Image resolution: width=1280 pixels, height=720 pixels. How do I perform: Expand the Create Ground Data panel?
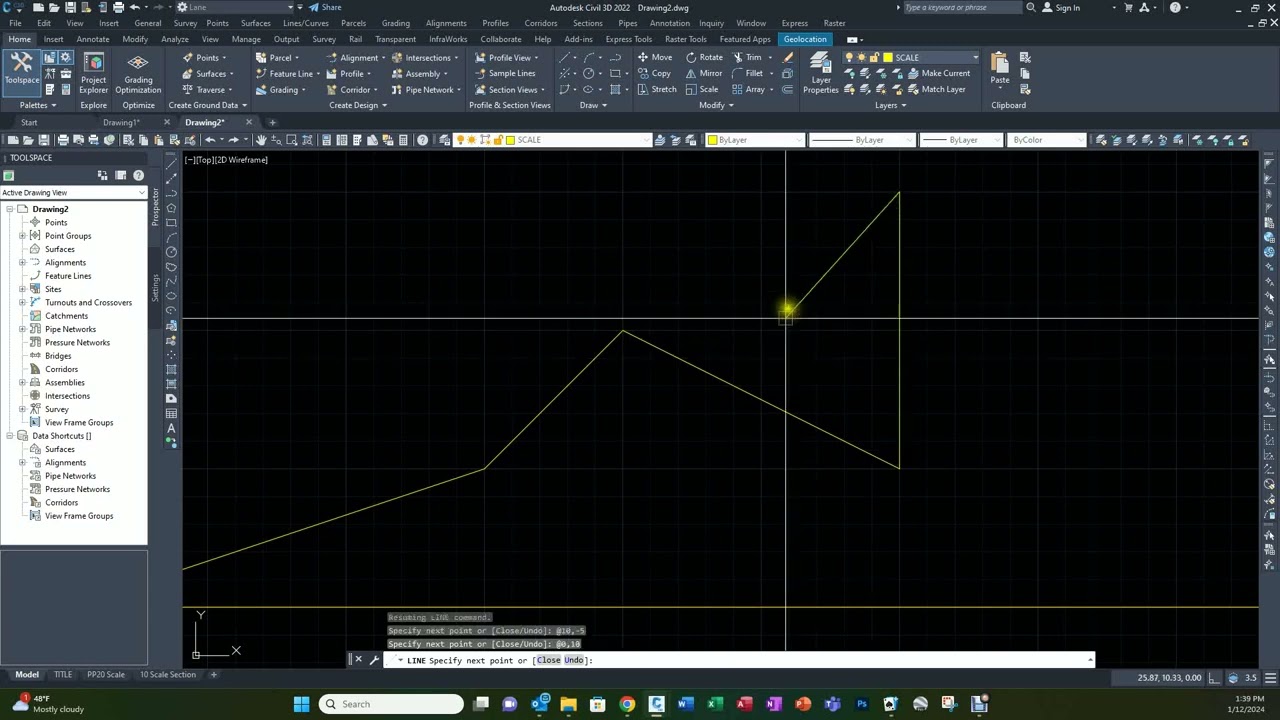pyautogui.click(x=207, y=105)
